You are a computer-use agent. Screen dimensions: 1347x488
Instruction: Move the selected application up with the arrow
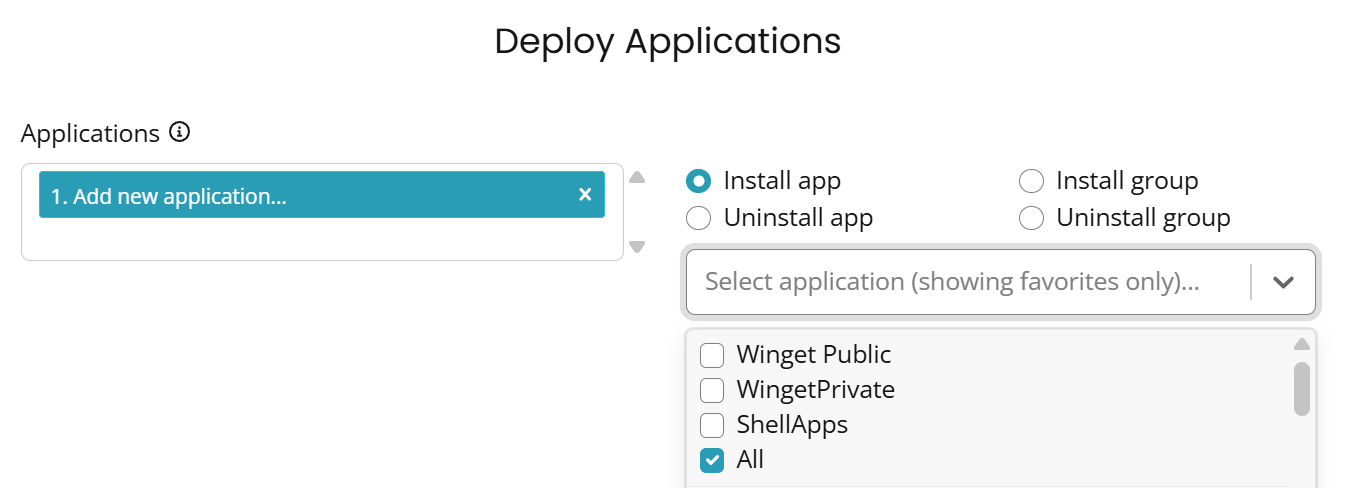637,178
